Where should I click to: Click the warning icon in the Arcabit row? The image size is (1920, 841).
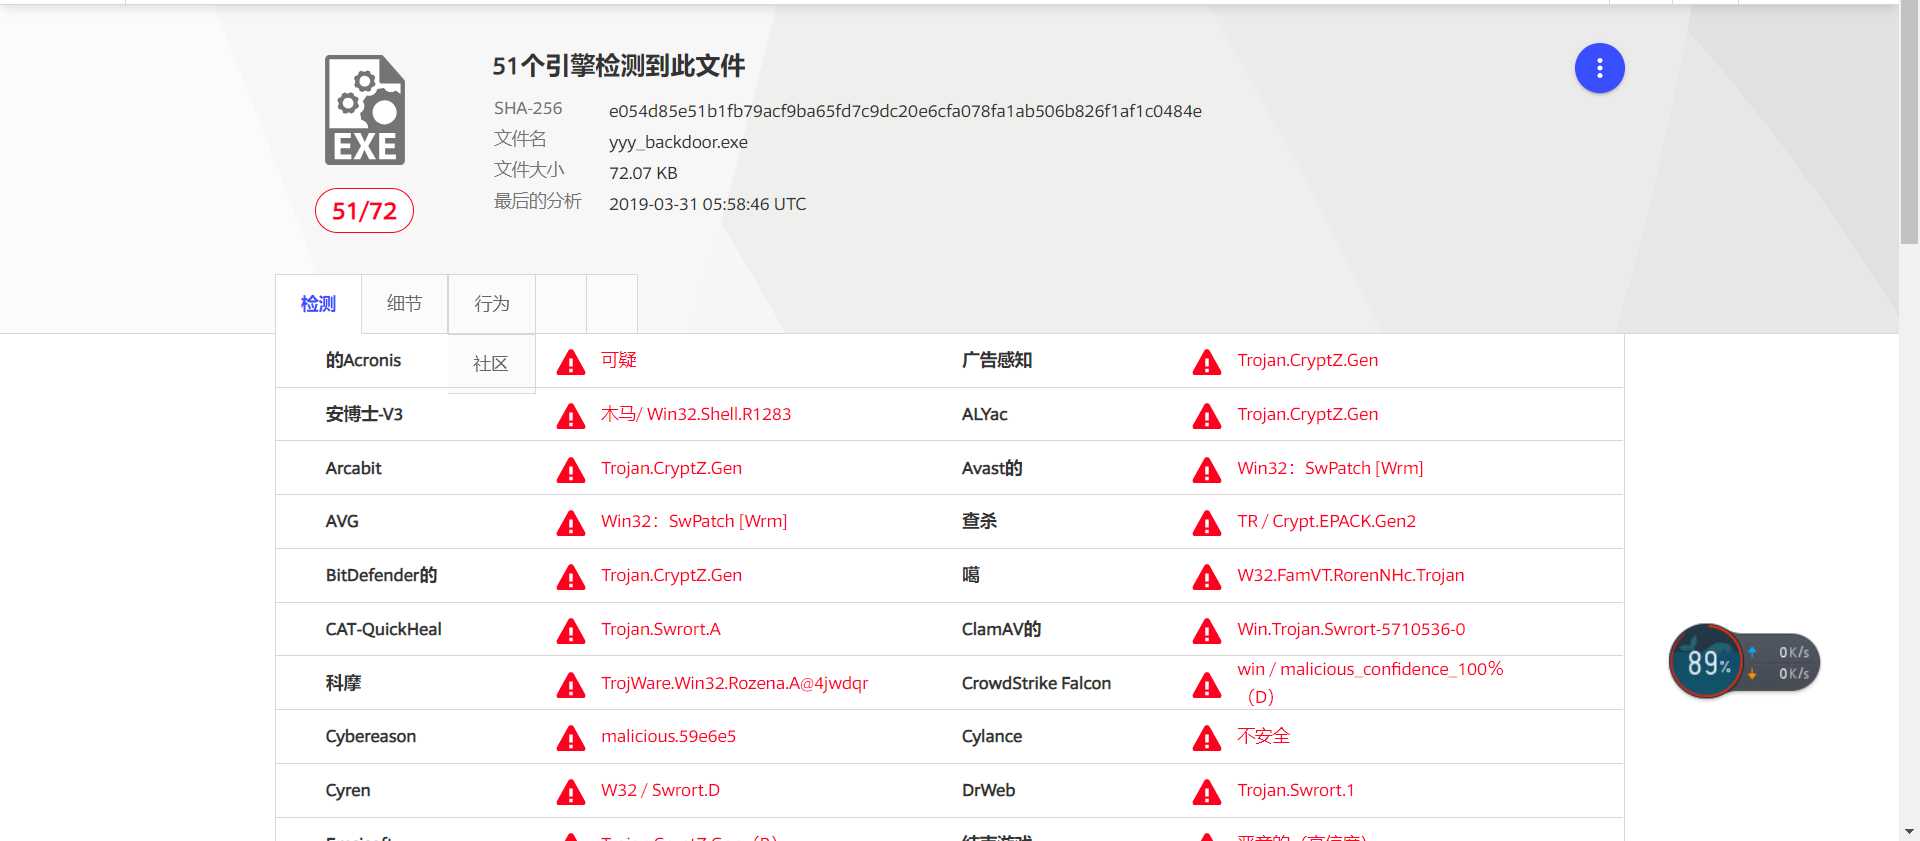point(571,470)
